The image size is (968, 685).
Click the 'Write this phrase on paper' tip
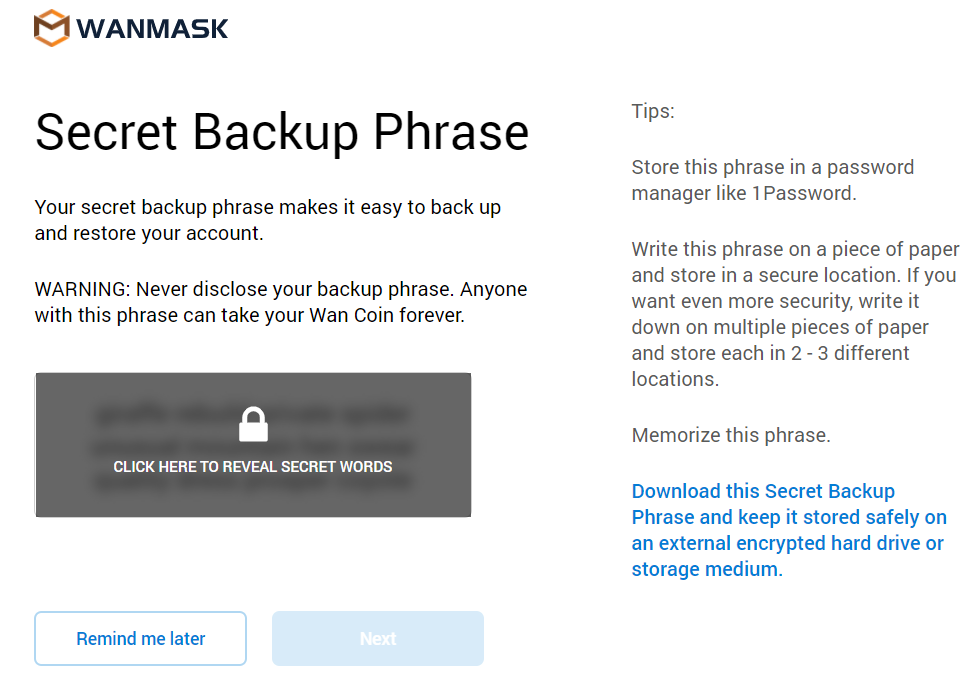pos(795,313)
